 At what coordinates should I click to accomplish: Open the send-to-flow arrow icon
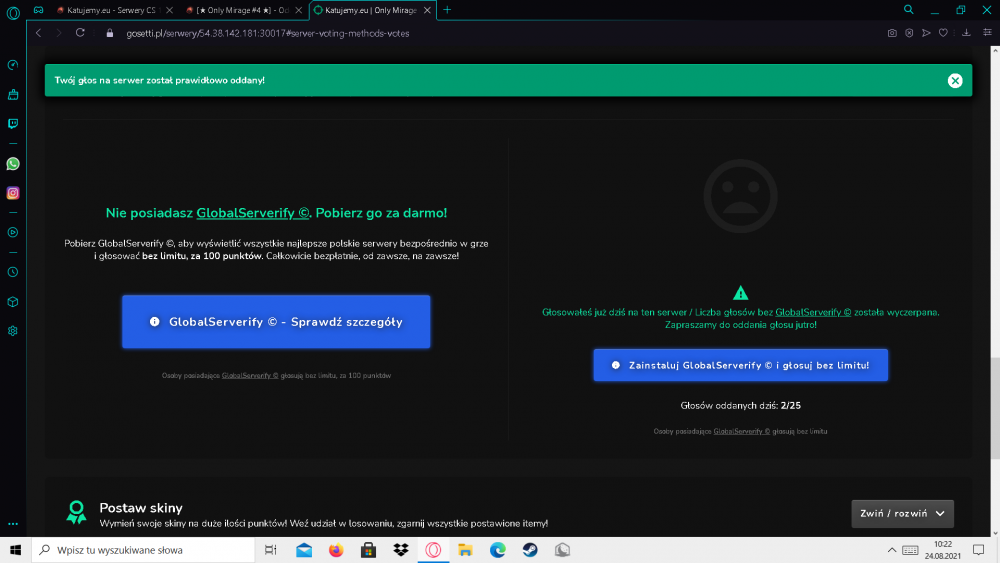(926, 33)
